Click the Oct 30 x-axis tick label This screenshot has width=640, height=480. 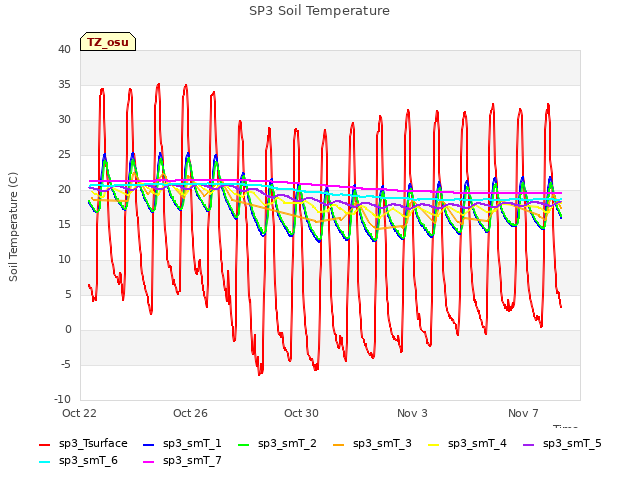click(301, 413)
